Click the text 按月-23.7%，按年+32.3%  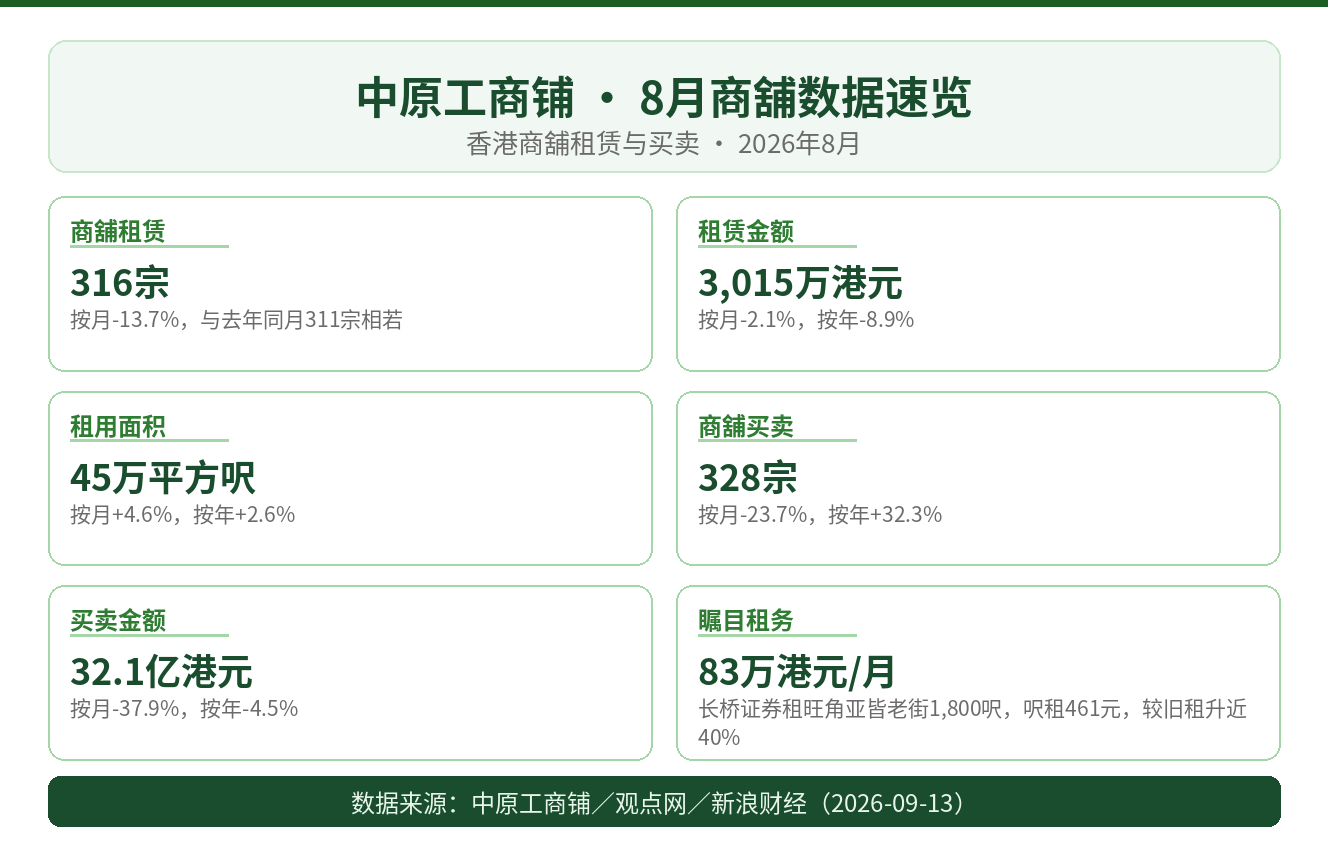tap(820, 515)
